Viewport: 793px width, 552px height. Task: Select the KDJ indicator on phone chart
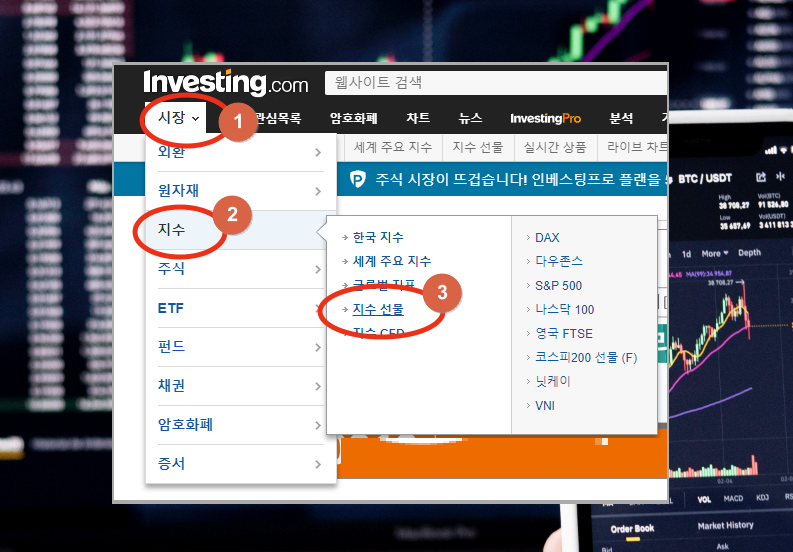point(762,497)
